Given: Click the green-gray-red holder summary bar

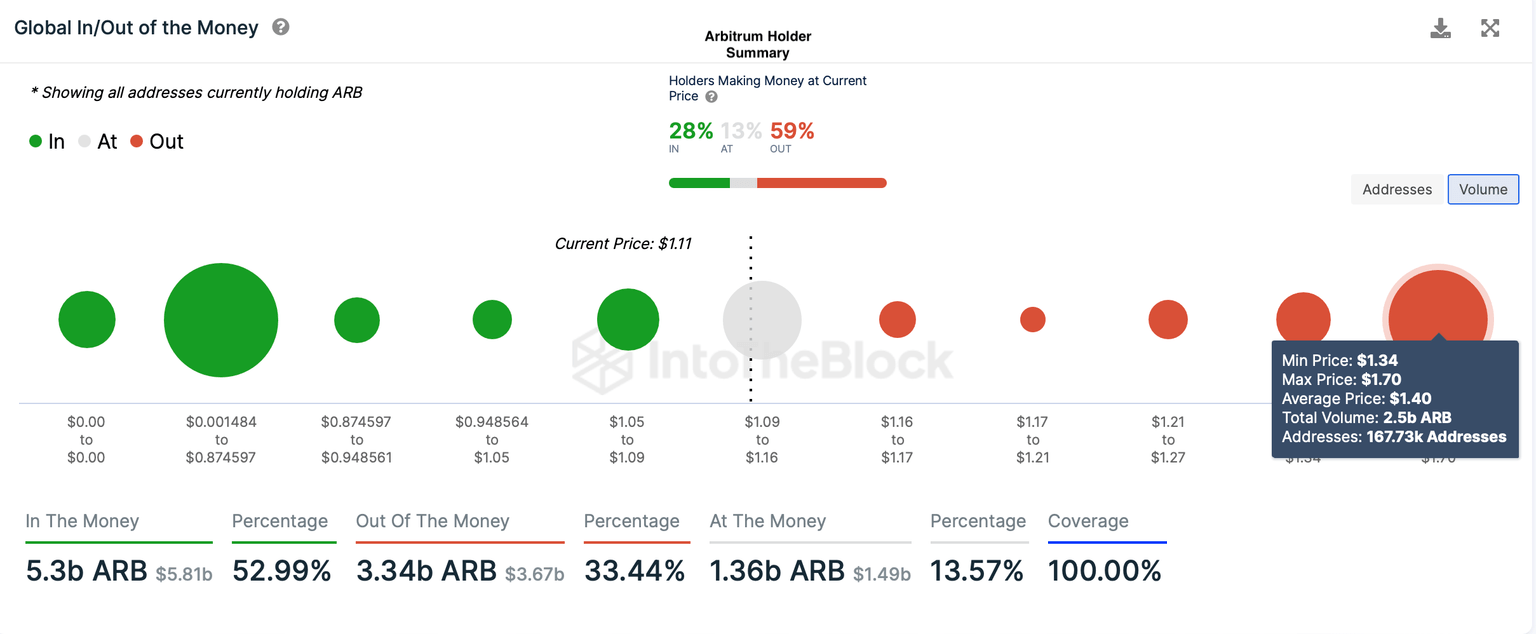Looking at the screenshot, I should pyautogui.click(x=777, y=183).
